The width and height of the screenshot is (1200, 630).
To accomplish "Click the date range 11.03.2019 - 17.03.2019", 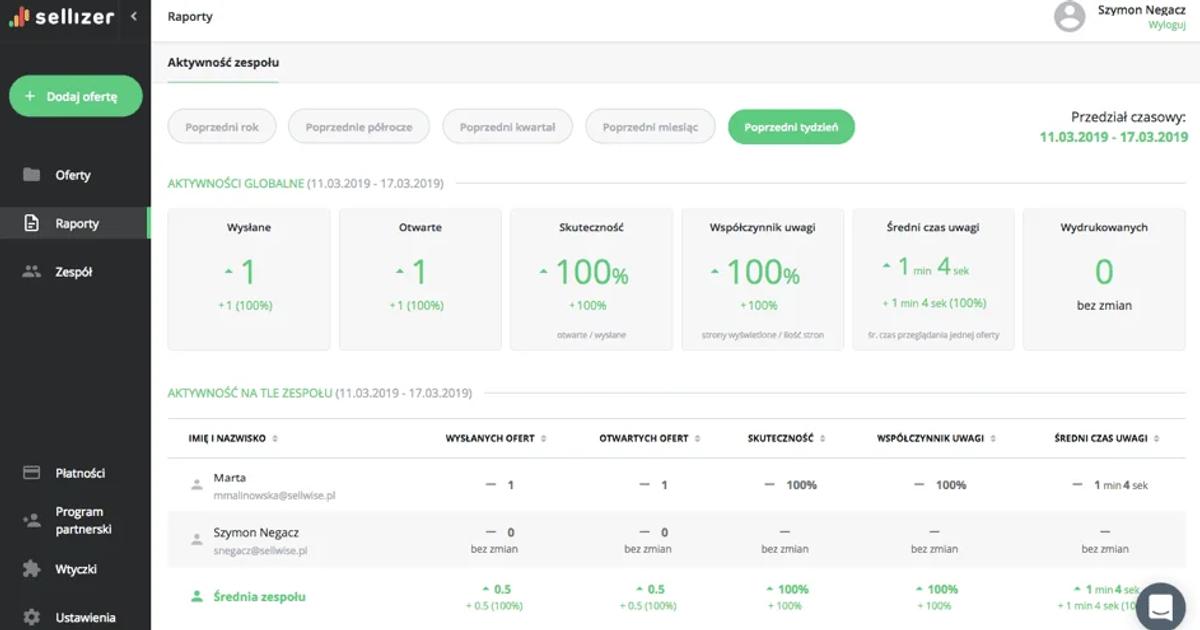I will 1114,137.
